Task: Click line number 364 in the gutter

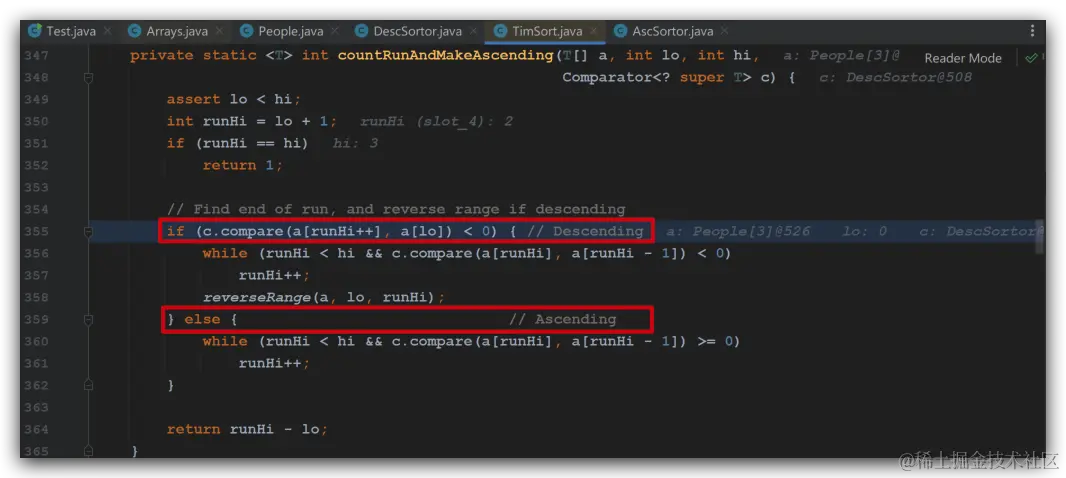Action: 35,429
